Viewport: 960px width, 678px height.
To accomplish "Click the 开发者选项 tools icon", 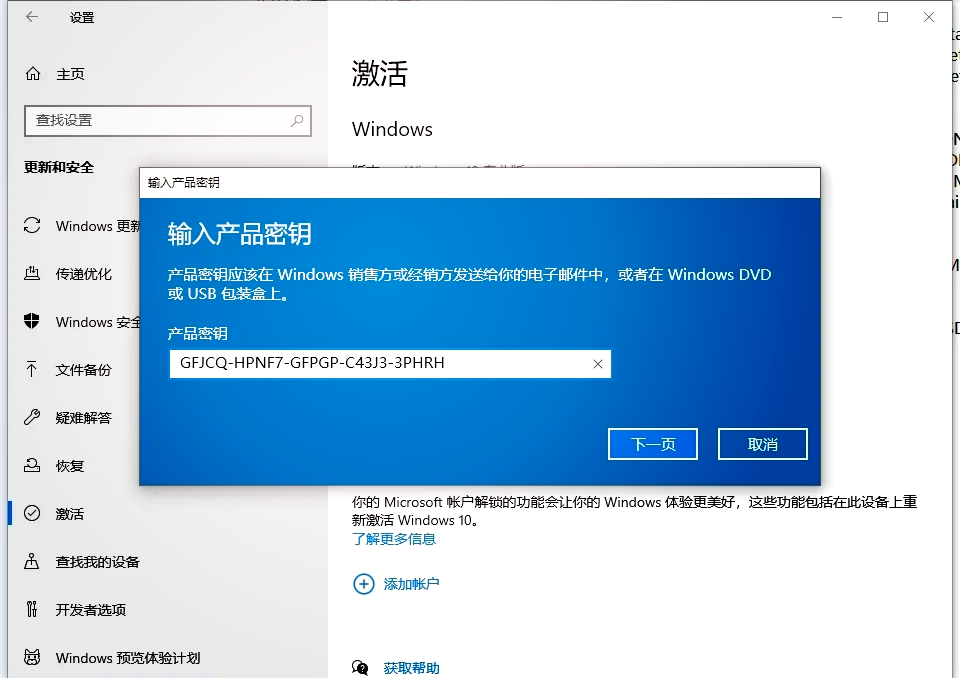I will [32, 609].
